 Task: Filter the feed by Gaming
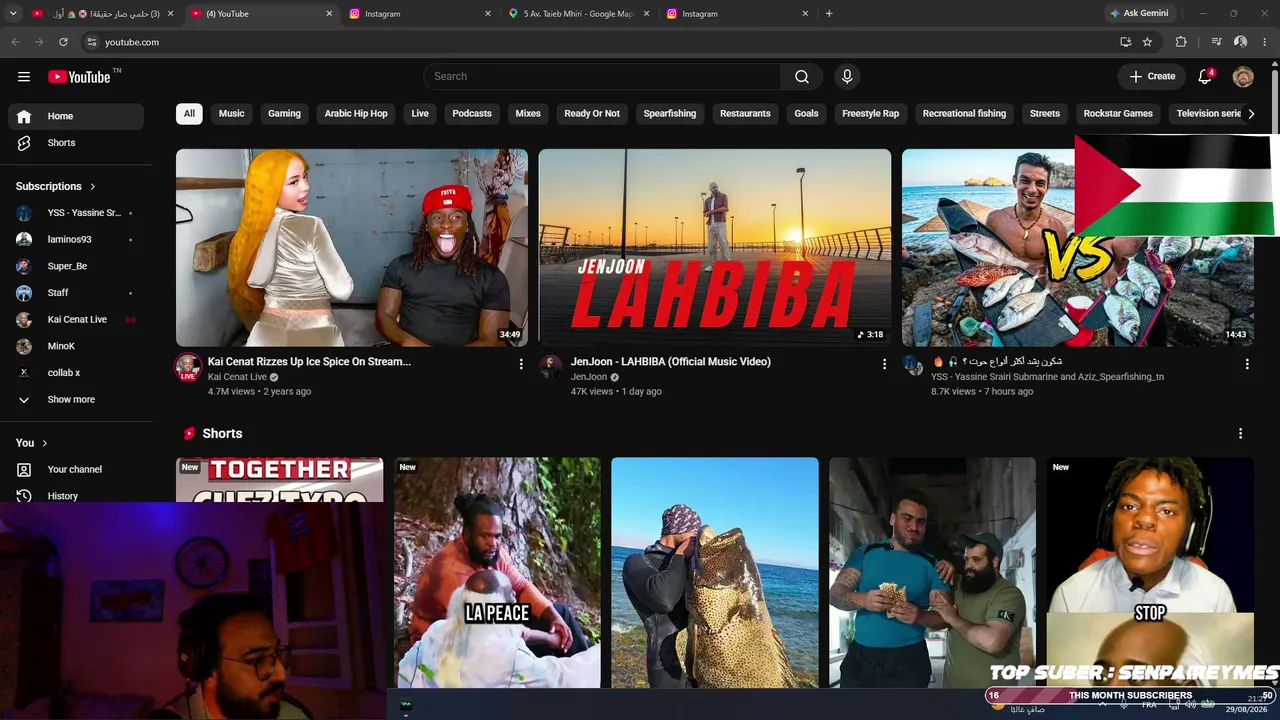284,114
